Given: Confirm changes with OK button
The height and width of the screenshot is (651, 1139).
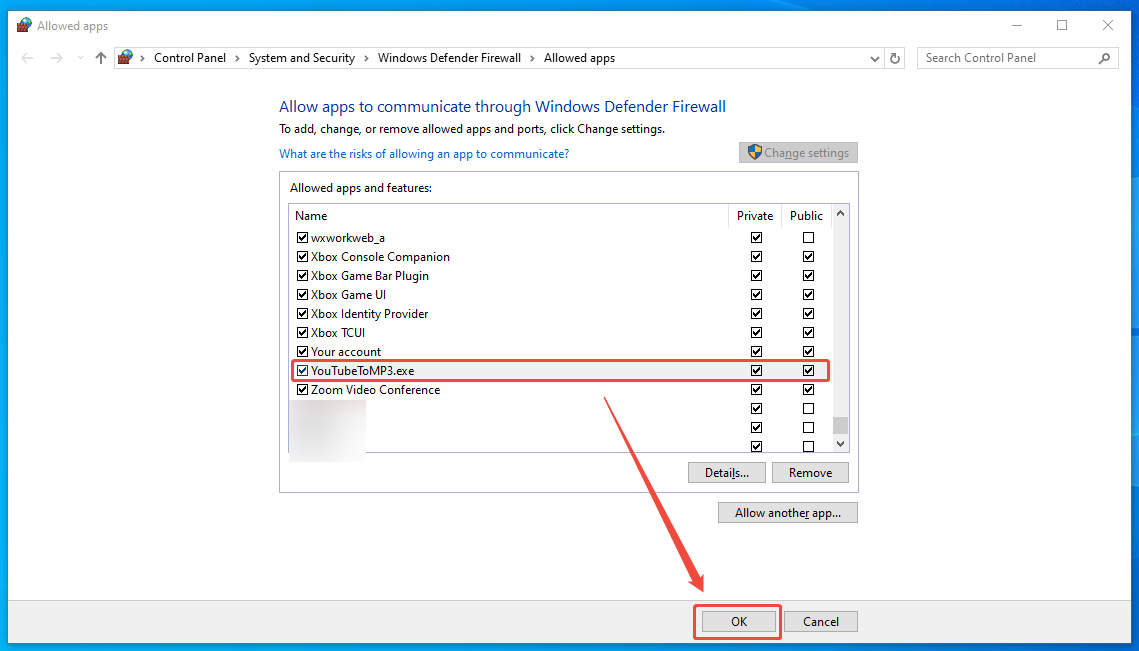Looking at the screenshot, I should pos(739,621).
